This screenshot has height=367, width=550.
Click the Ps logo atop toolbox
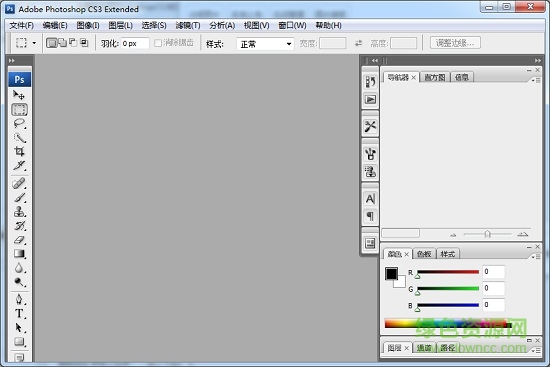(x=20, y=80)
